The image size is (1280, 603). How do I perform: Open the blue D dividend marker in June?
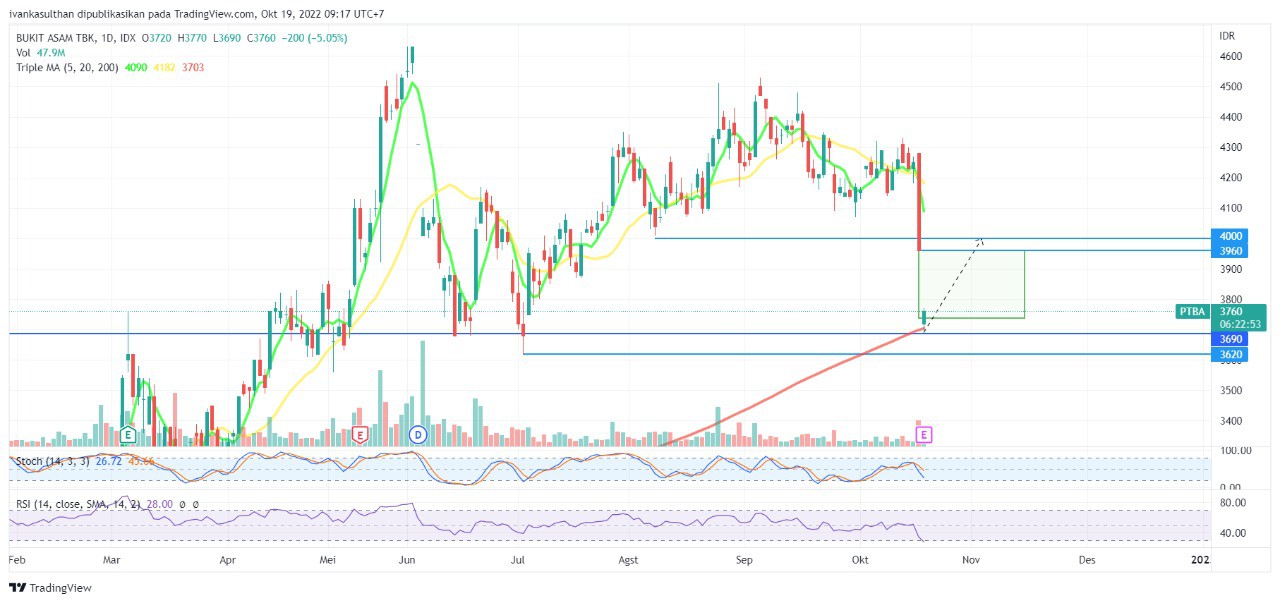[x=418, y=435]
